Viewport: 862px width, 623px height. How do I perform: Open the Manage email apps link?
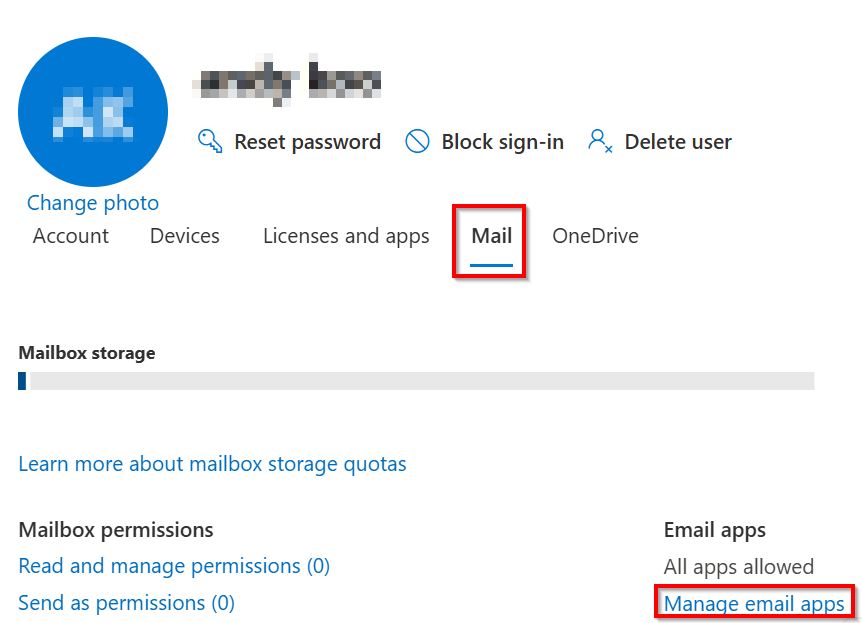point(754,603)
